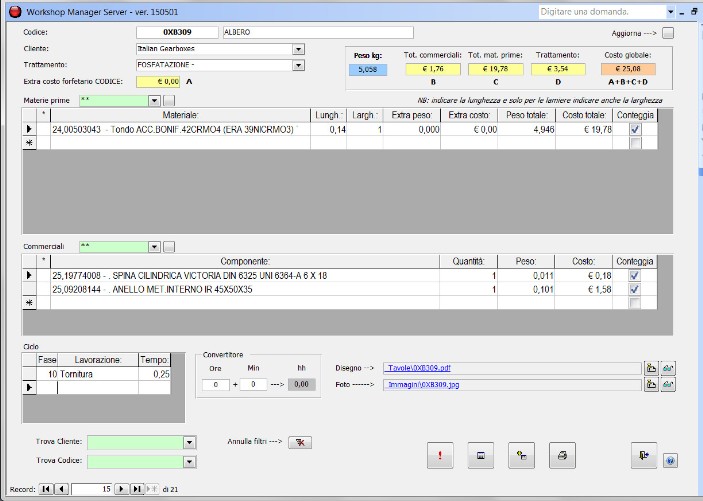The width and height of the screenshot is (703, 501).
Task: Toggle Conteggia for ANELLO MET.INTERNO row
Action: 634,289
